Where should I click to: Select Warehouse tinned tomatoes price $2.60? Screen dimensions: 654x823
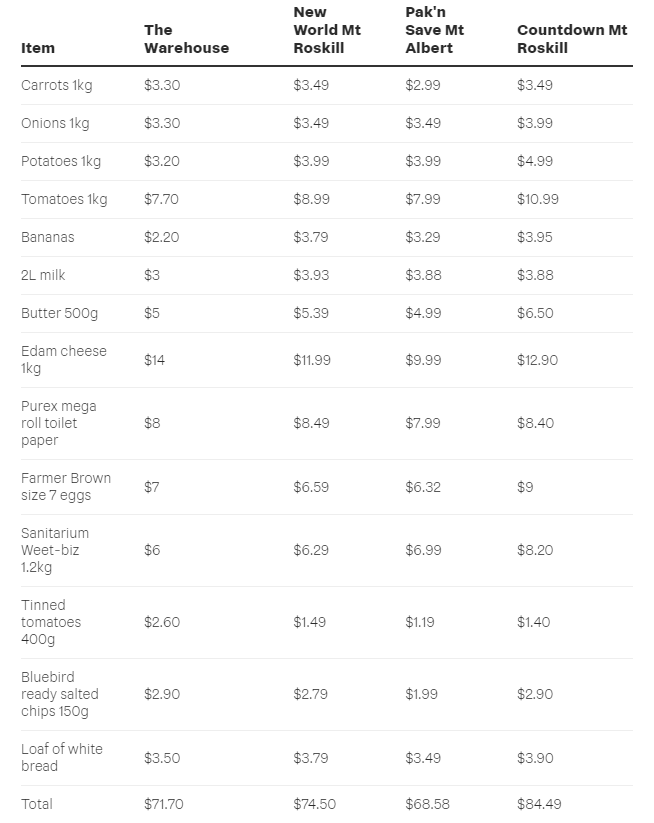pos(162,622)
